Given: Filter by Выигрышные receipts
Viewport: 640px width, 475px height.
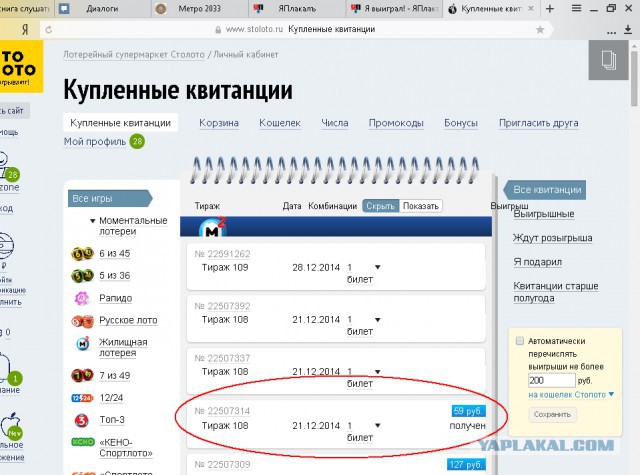Looking at the screenshot, I should tap(544, 214).
